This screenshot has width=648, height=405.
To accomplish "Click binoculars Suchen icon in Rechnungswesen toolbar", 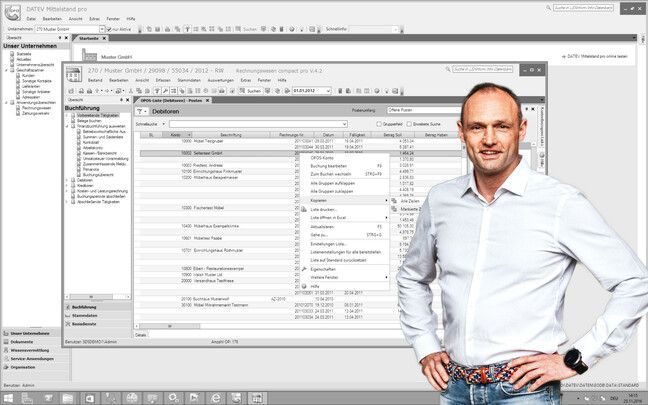I will [243, 91].
